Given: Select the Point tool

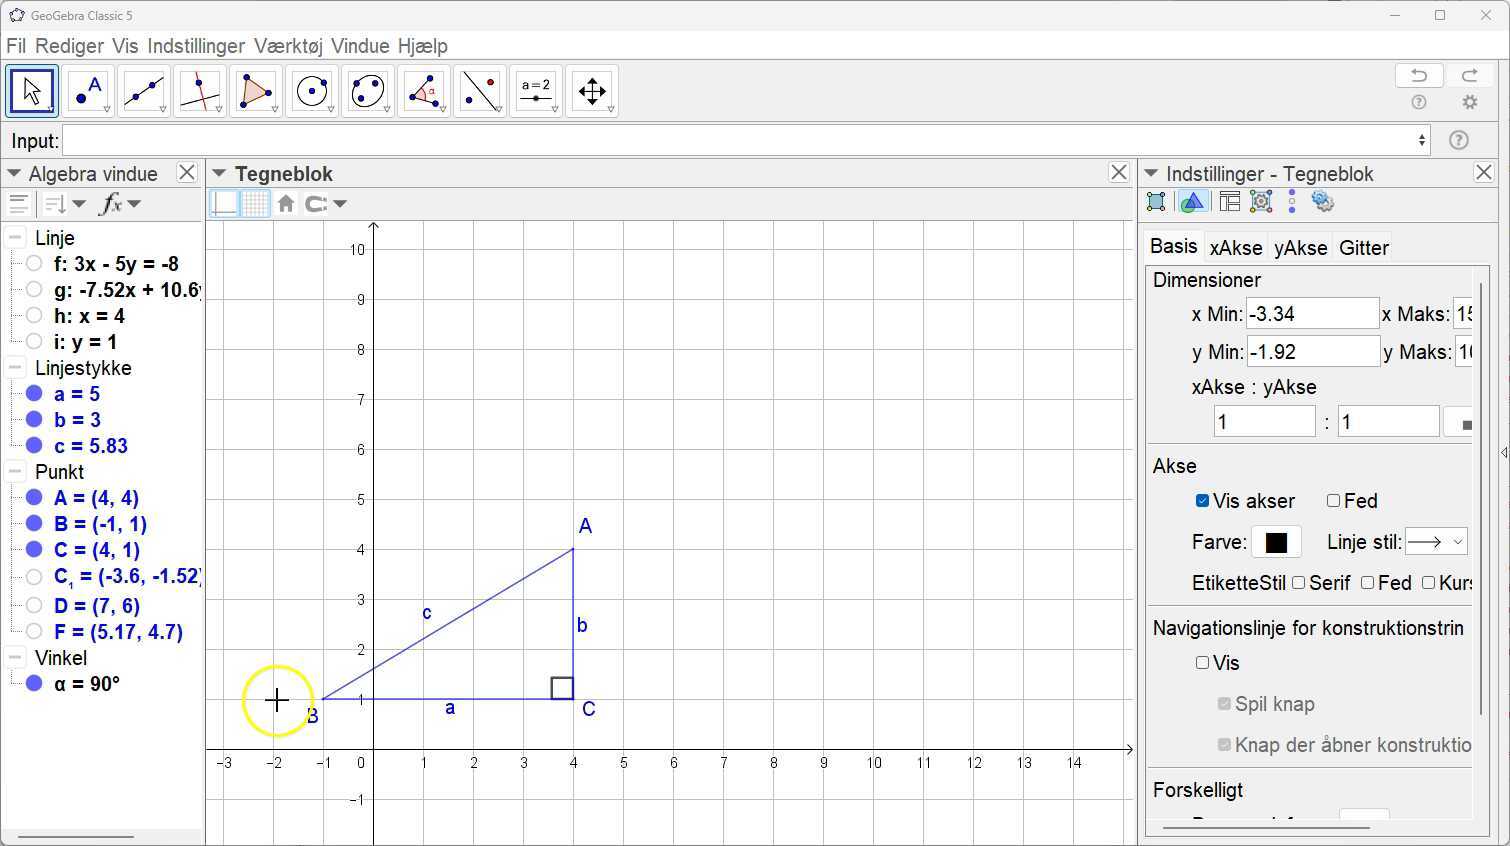Looking at the screenshot, I should click(x=87, y=90).
